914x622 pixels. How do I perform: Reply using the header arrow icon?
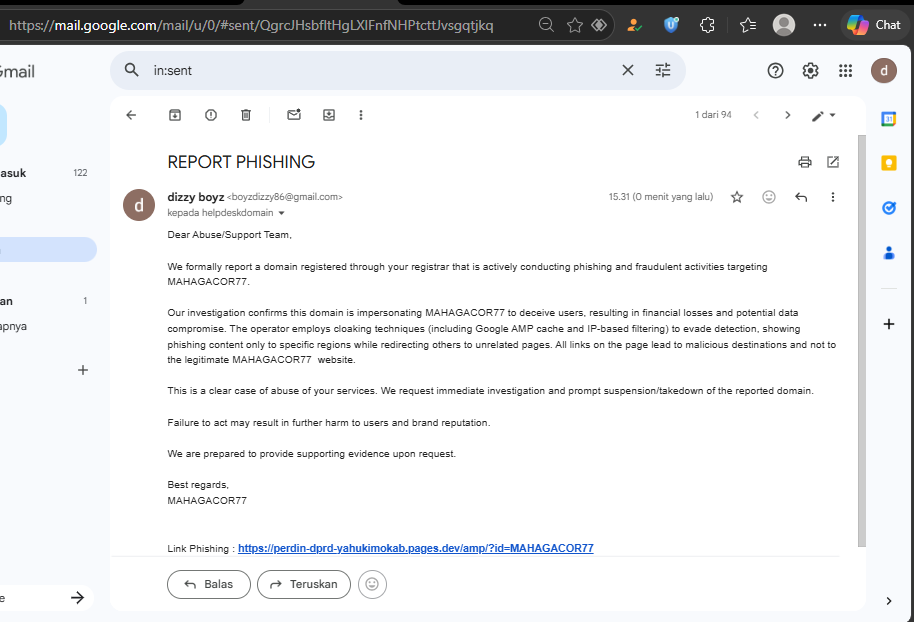(x=801, y=197)
